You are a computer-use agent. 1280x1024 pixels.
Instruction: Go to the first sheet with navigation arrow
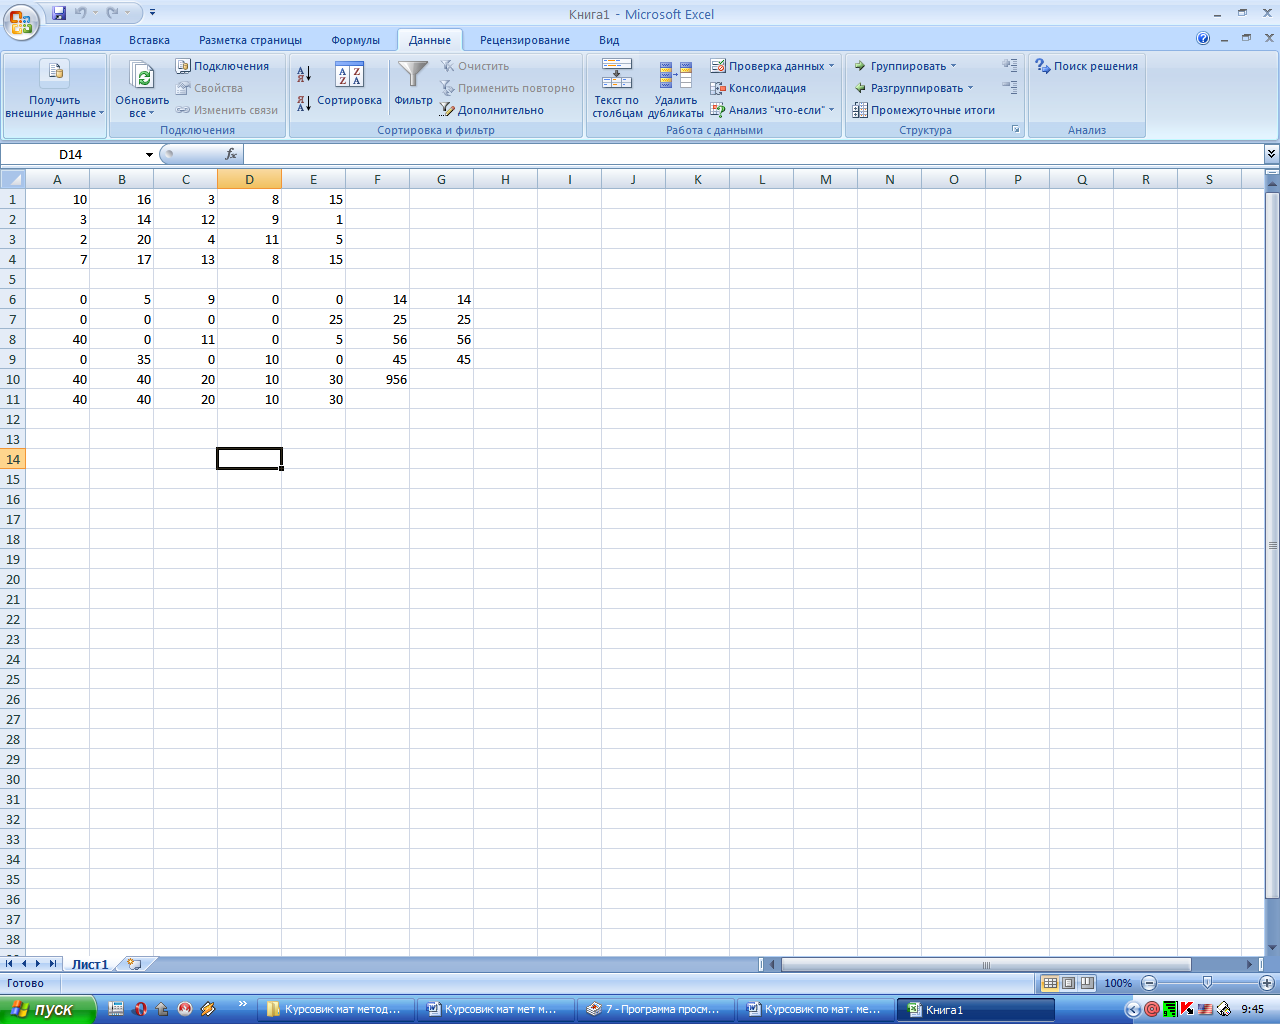9,964
